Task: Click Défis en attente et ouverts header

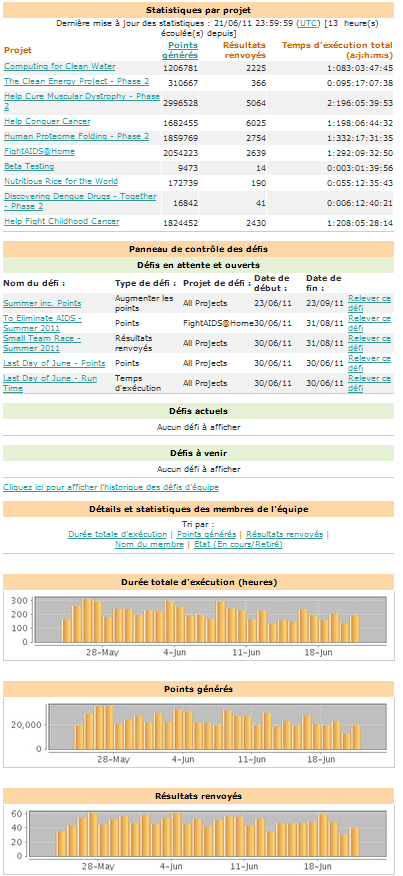Action: click(198, 264)
